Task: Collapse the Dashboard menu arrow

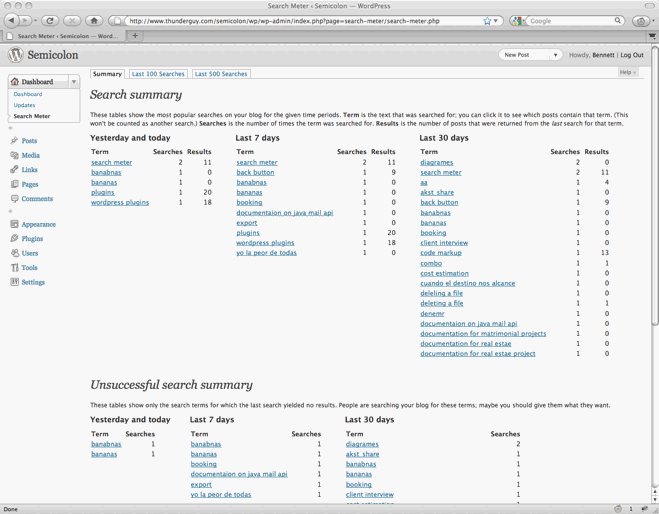Action: (74, 82)
